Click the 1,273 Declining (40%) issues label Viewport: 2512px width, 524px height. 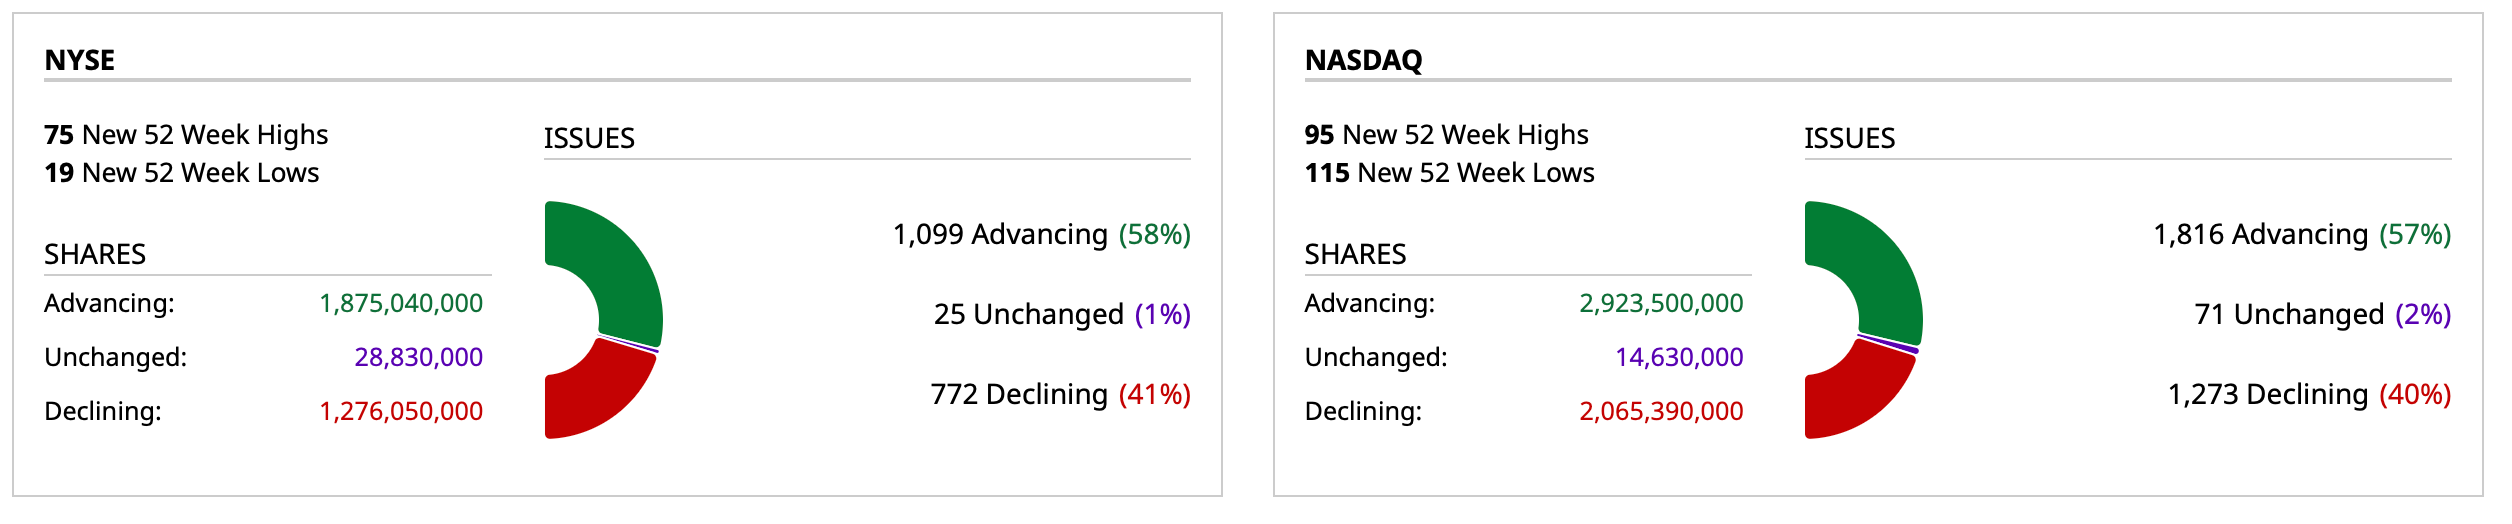coord(2309,394)
